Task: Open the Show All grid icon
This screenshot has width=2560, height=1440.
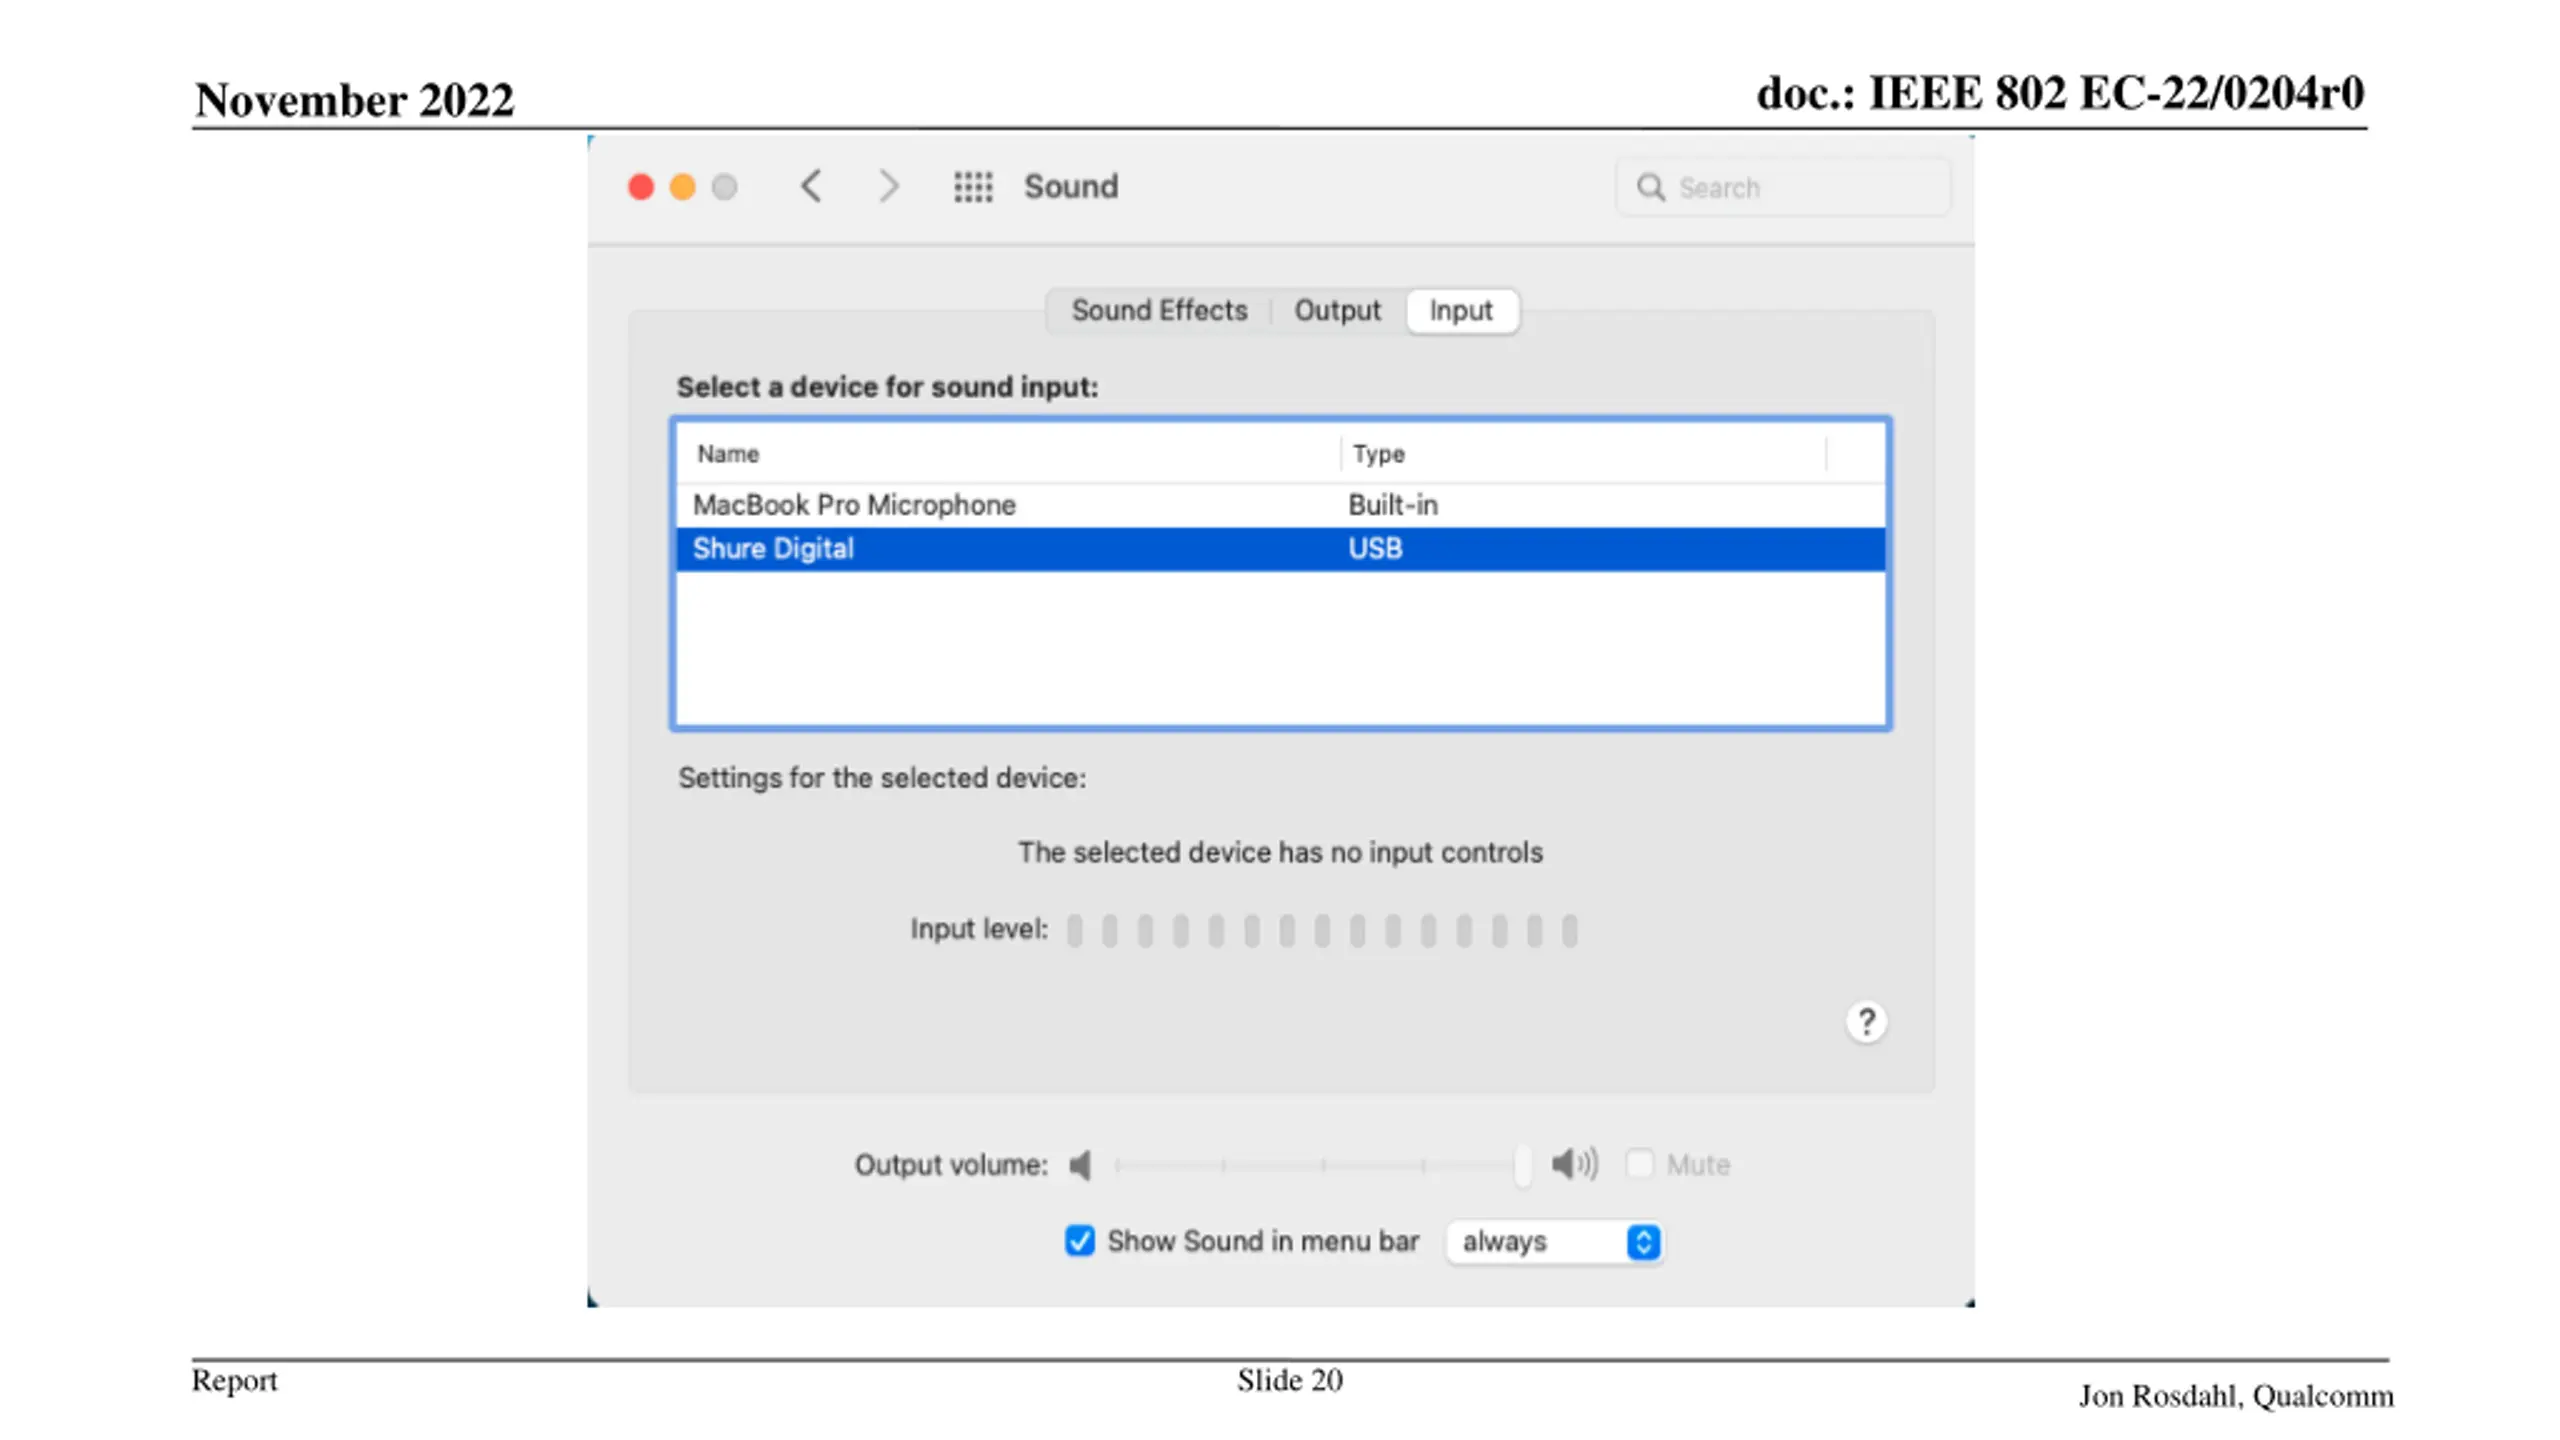Action: [x=972, y=187]
